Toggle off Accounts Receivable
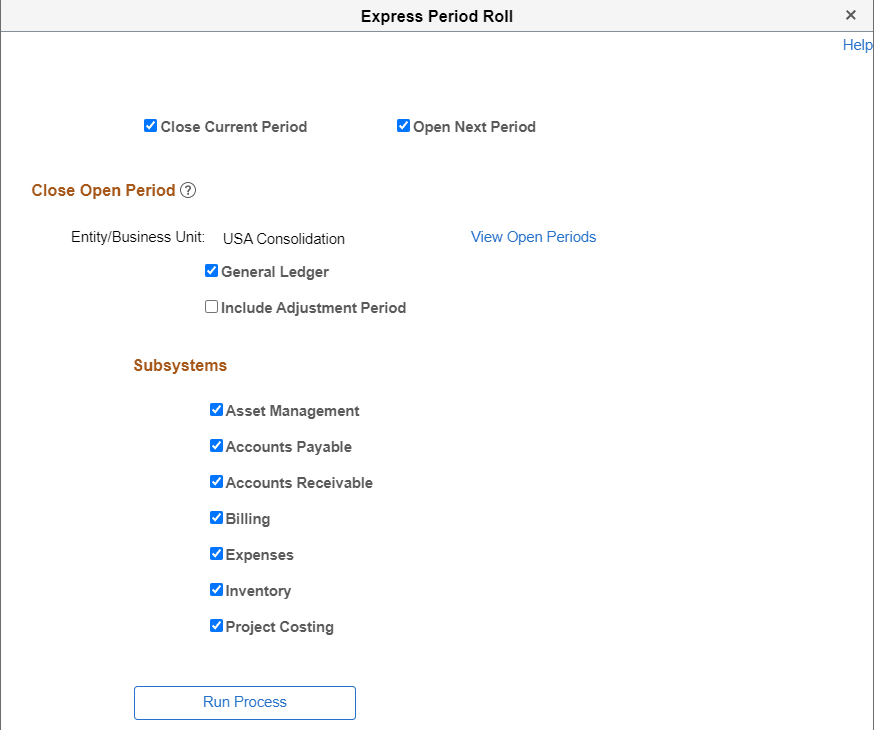This screenshot has width=874, height=730. point(216,481)
